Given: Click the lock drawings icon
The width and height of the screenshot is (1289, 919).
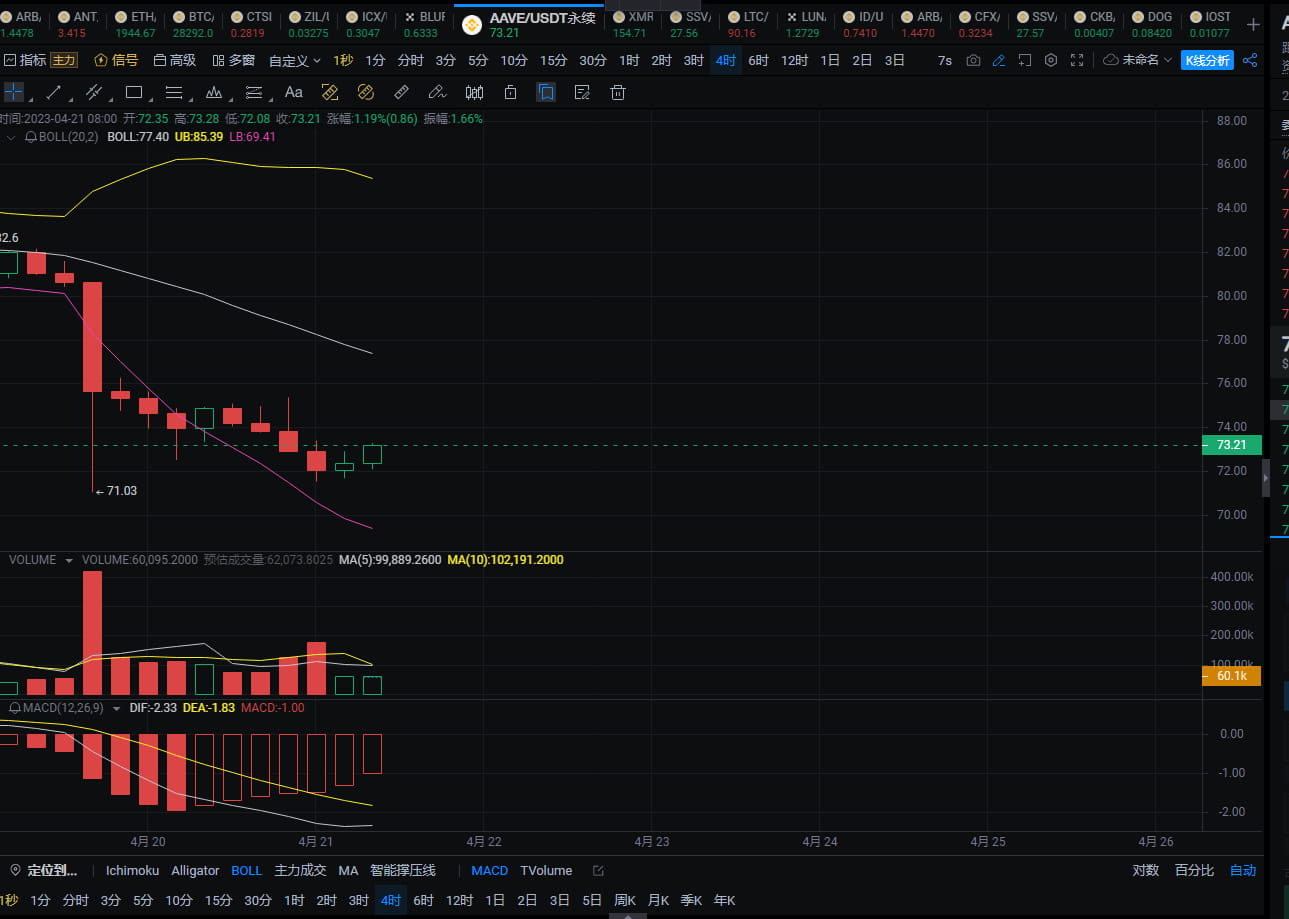Looking at the screenshot, I should 510,92.
